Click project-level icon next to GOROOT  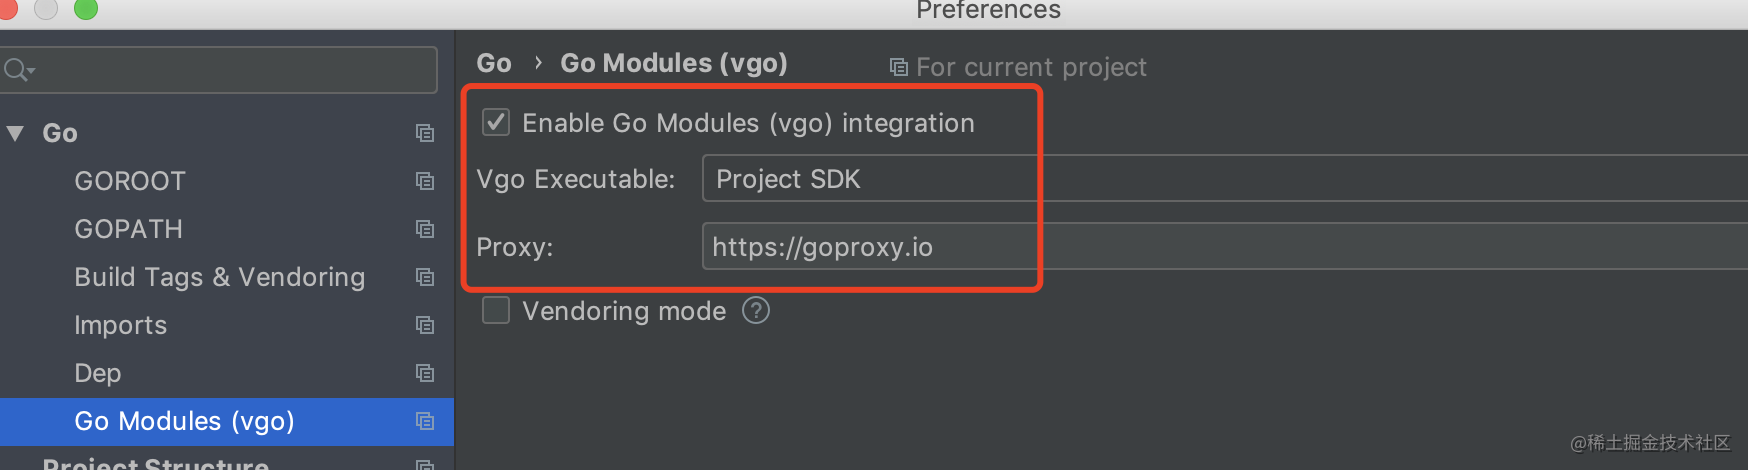click(x=425, y=181)
